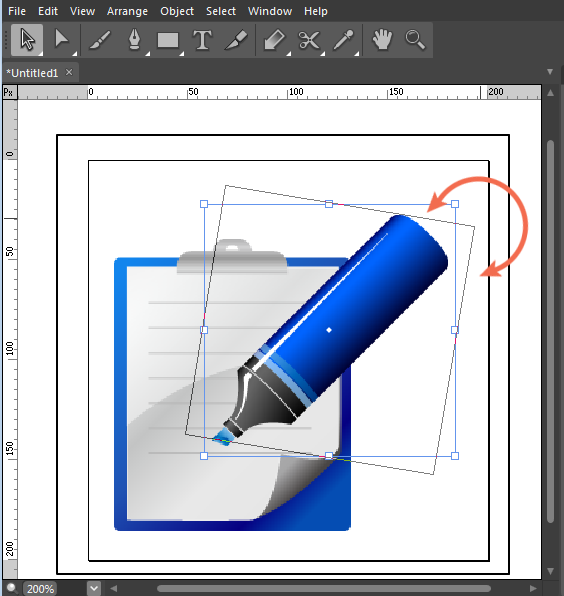Select the Rectangle shape tool
Viewport: 564px width, 596px height.
pos(168,40)
